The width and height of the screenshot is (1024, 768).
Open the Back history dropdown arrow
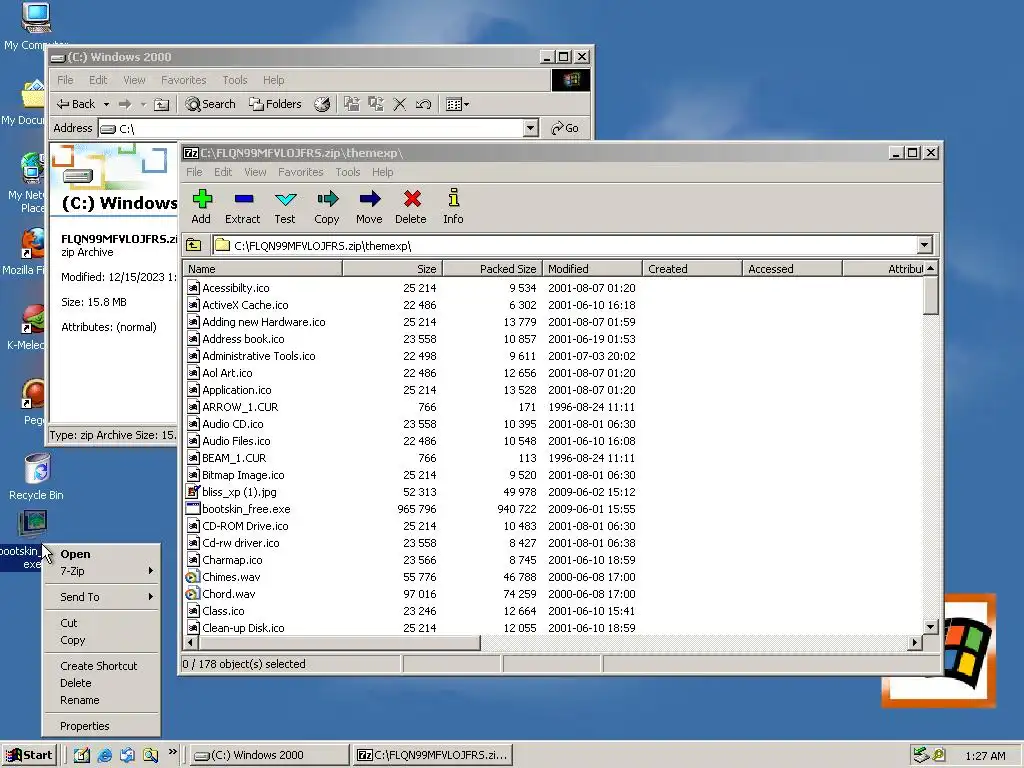point(106,104)
